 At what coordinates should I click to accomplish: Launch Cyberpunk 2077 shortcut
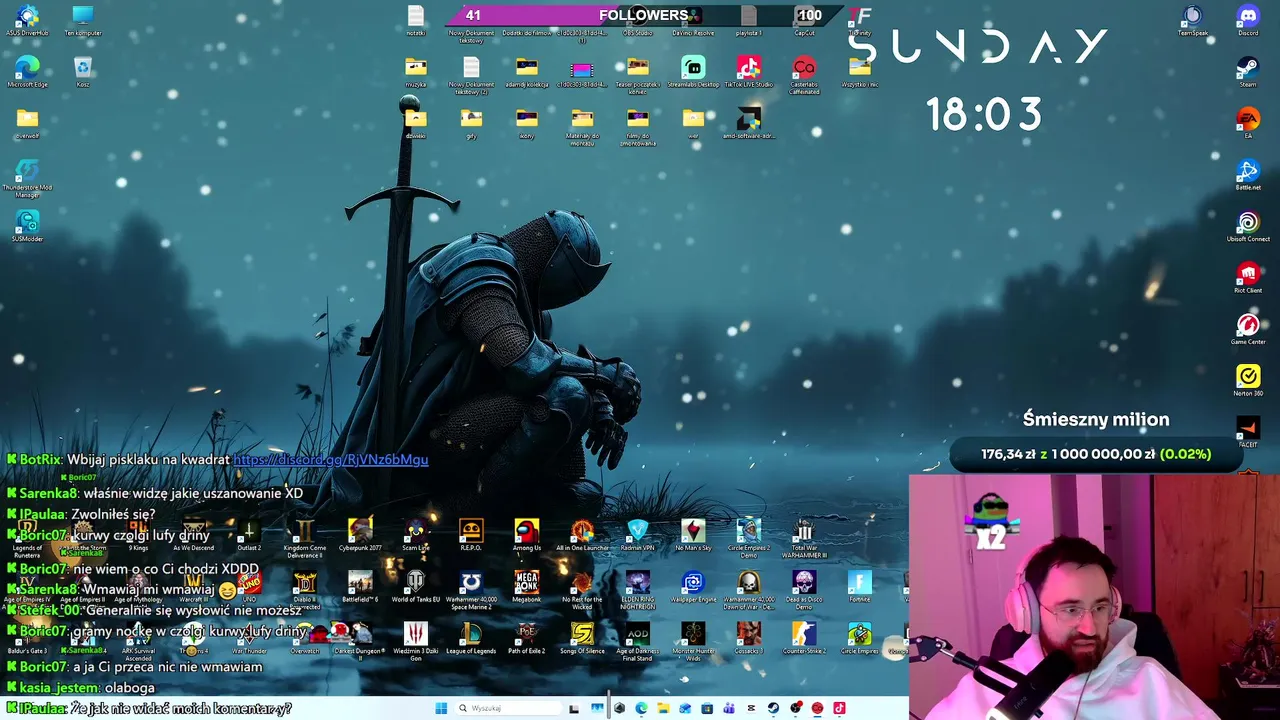point(360,534)
